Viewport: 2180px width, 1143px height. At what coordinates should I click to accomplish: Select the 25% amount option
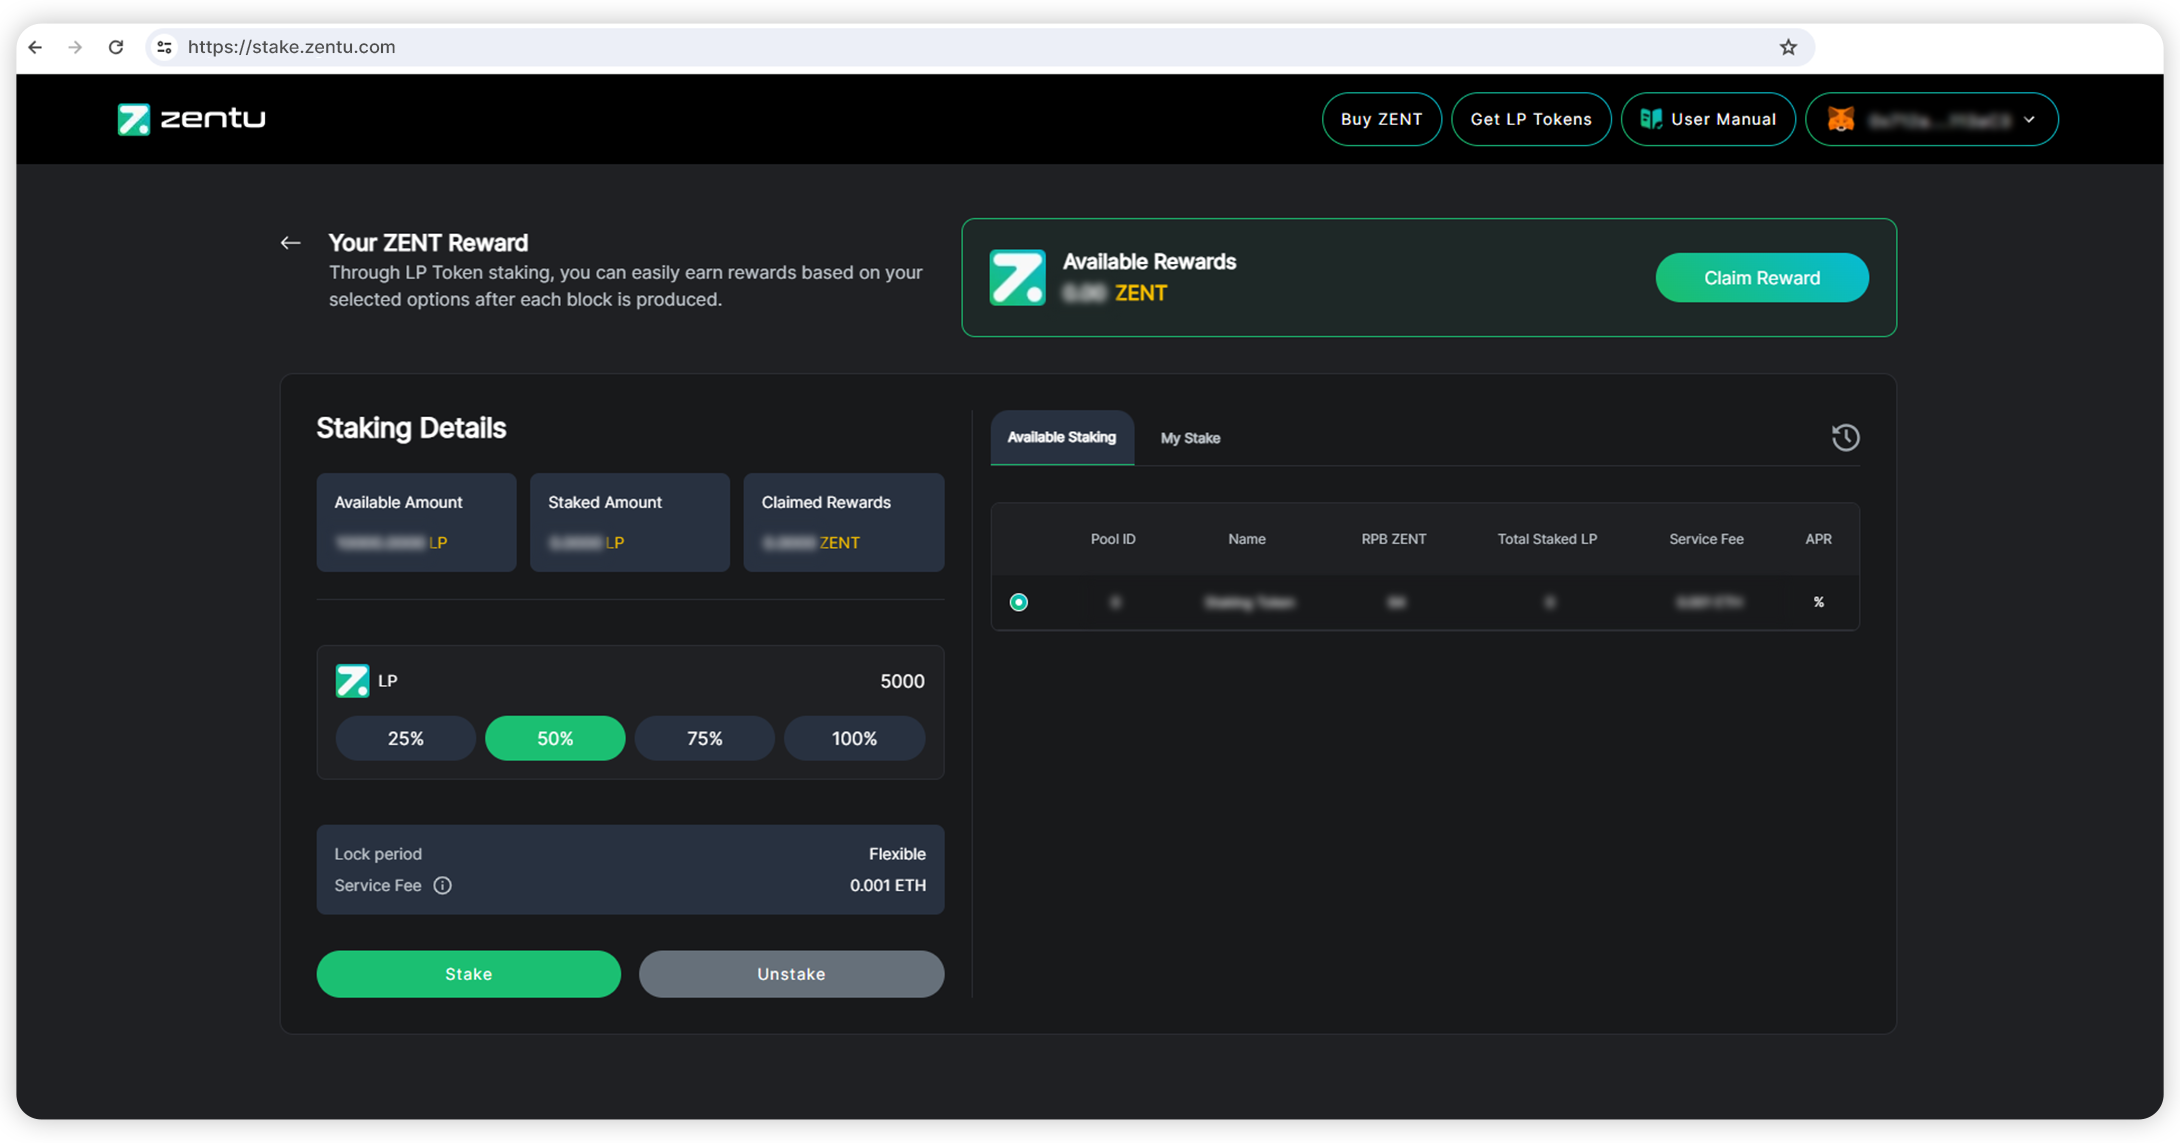(405, 738)
